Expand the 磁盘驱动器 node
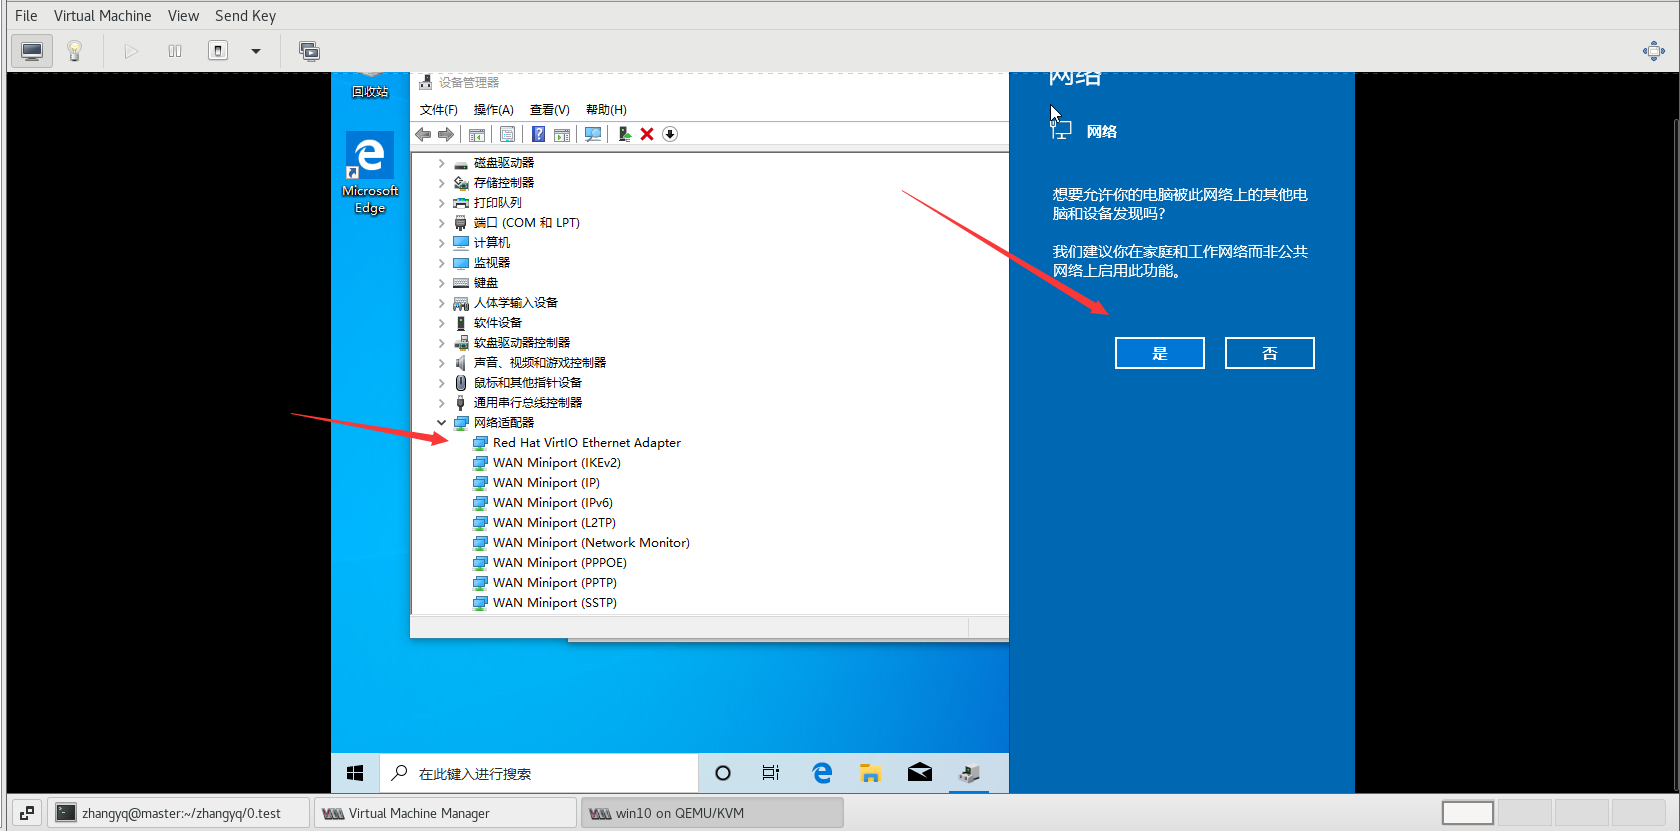Viewport: 1680px width, 831px height. click(441, 163)
